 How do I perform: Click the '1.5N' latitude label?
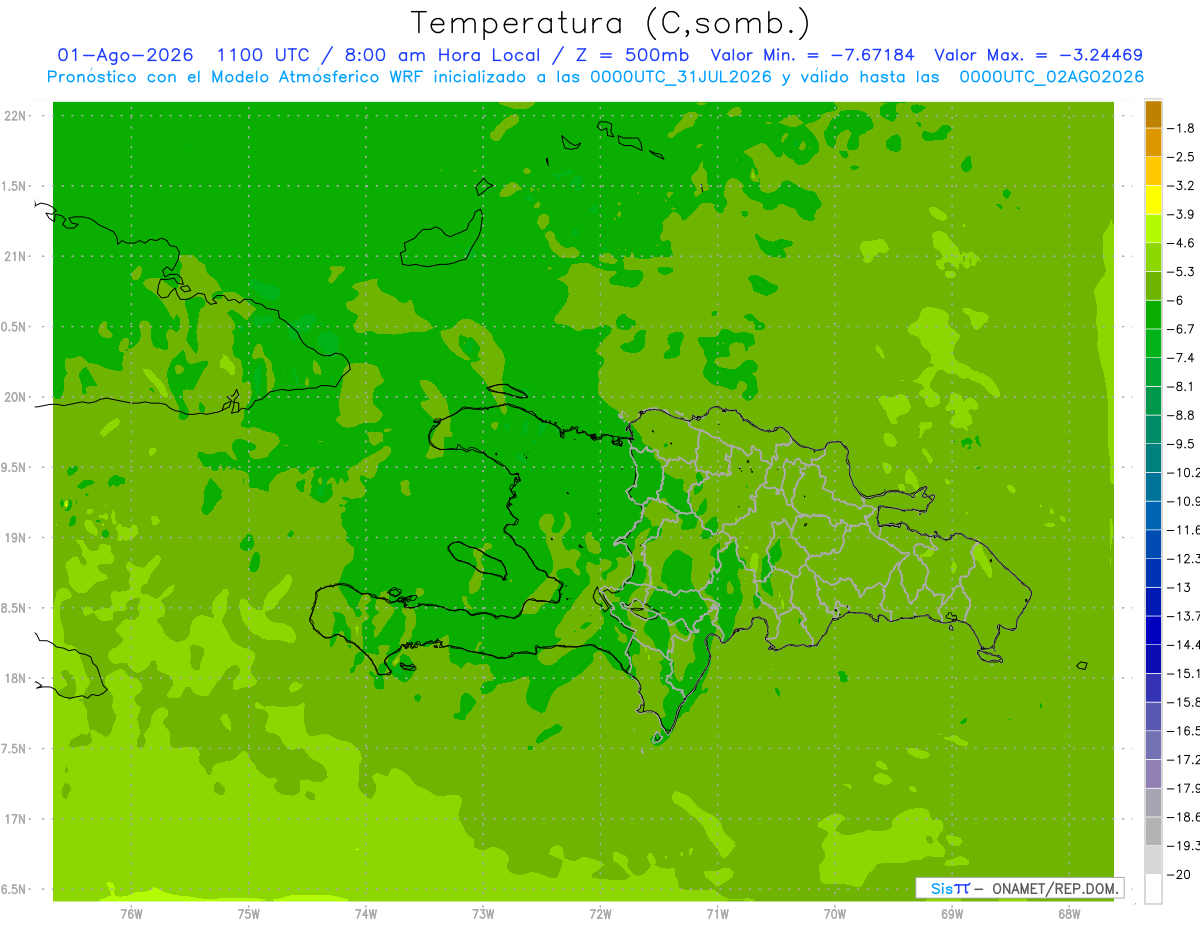click(x=15, y=187)
